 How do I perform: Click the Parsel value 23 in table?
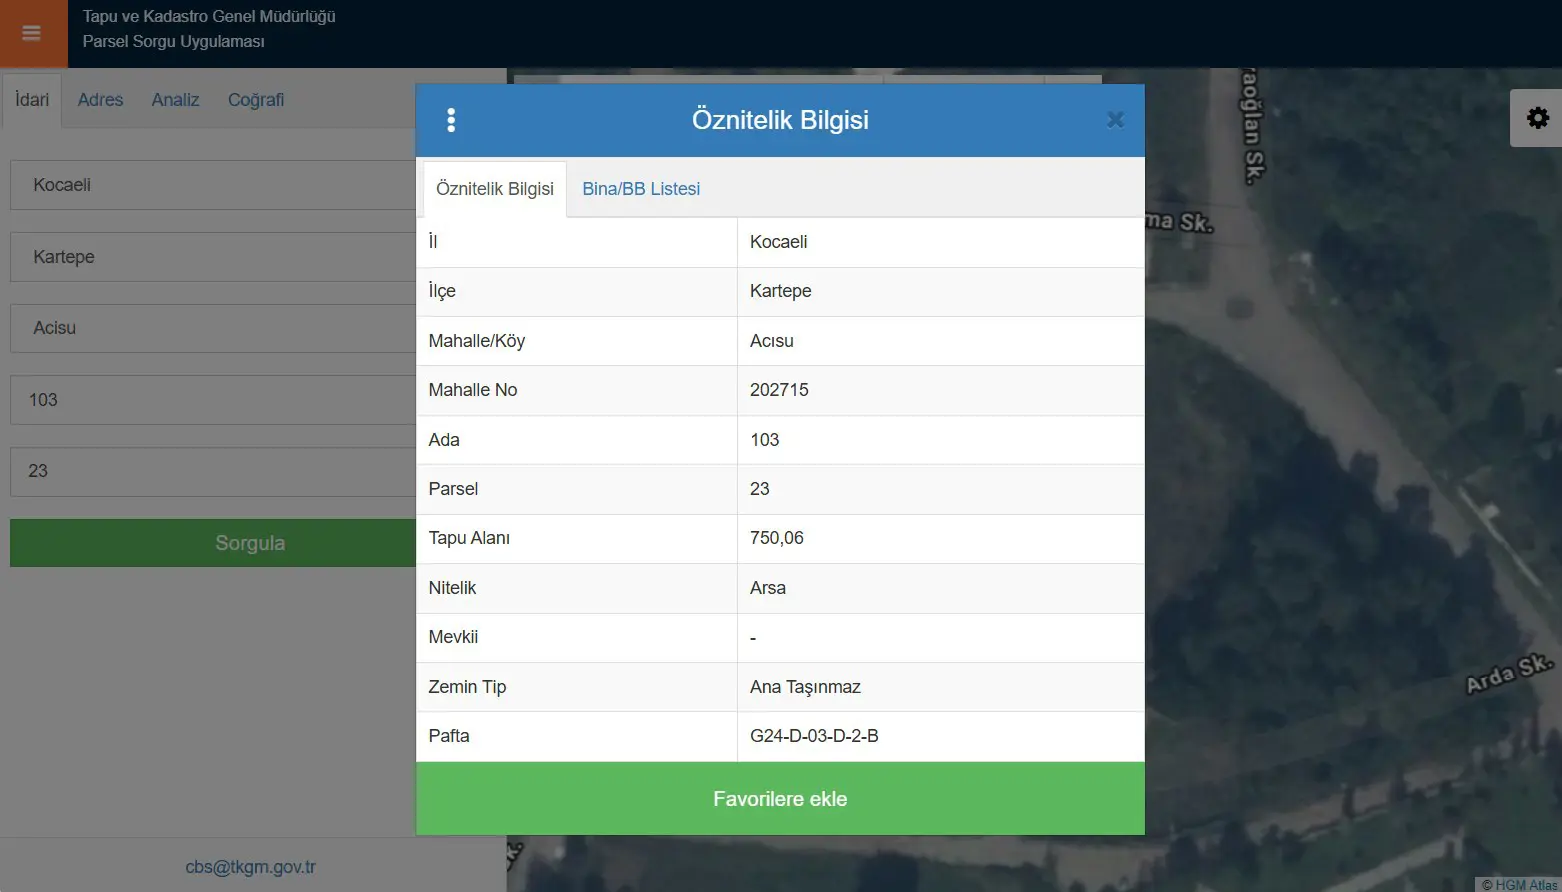coord(760,489)
